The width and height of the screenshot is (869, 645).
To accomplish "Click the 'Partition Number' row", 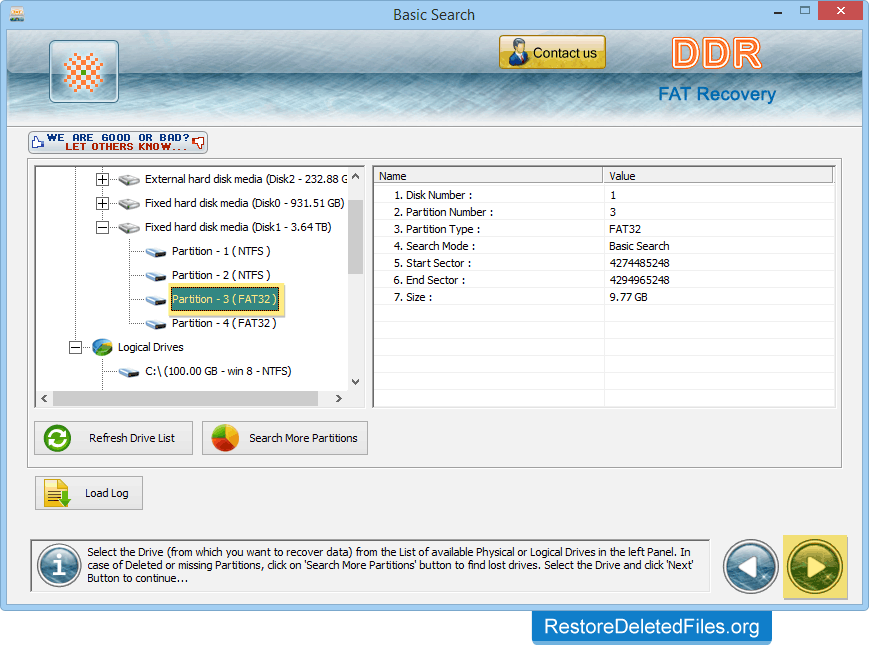I will coord(604,212).
